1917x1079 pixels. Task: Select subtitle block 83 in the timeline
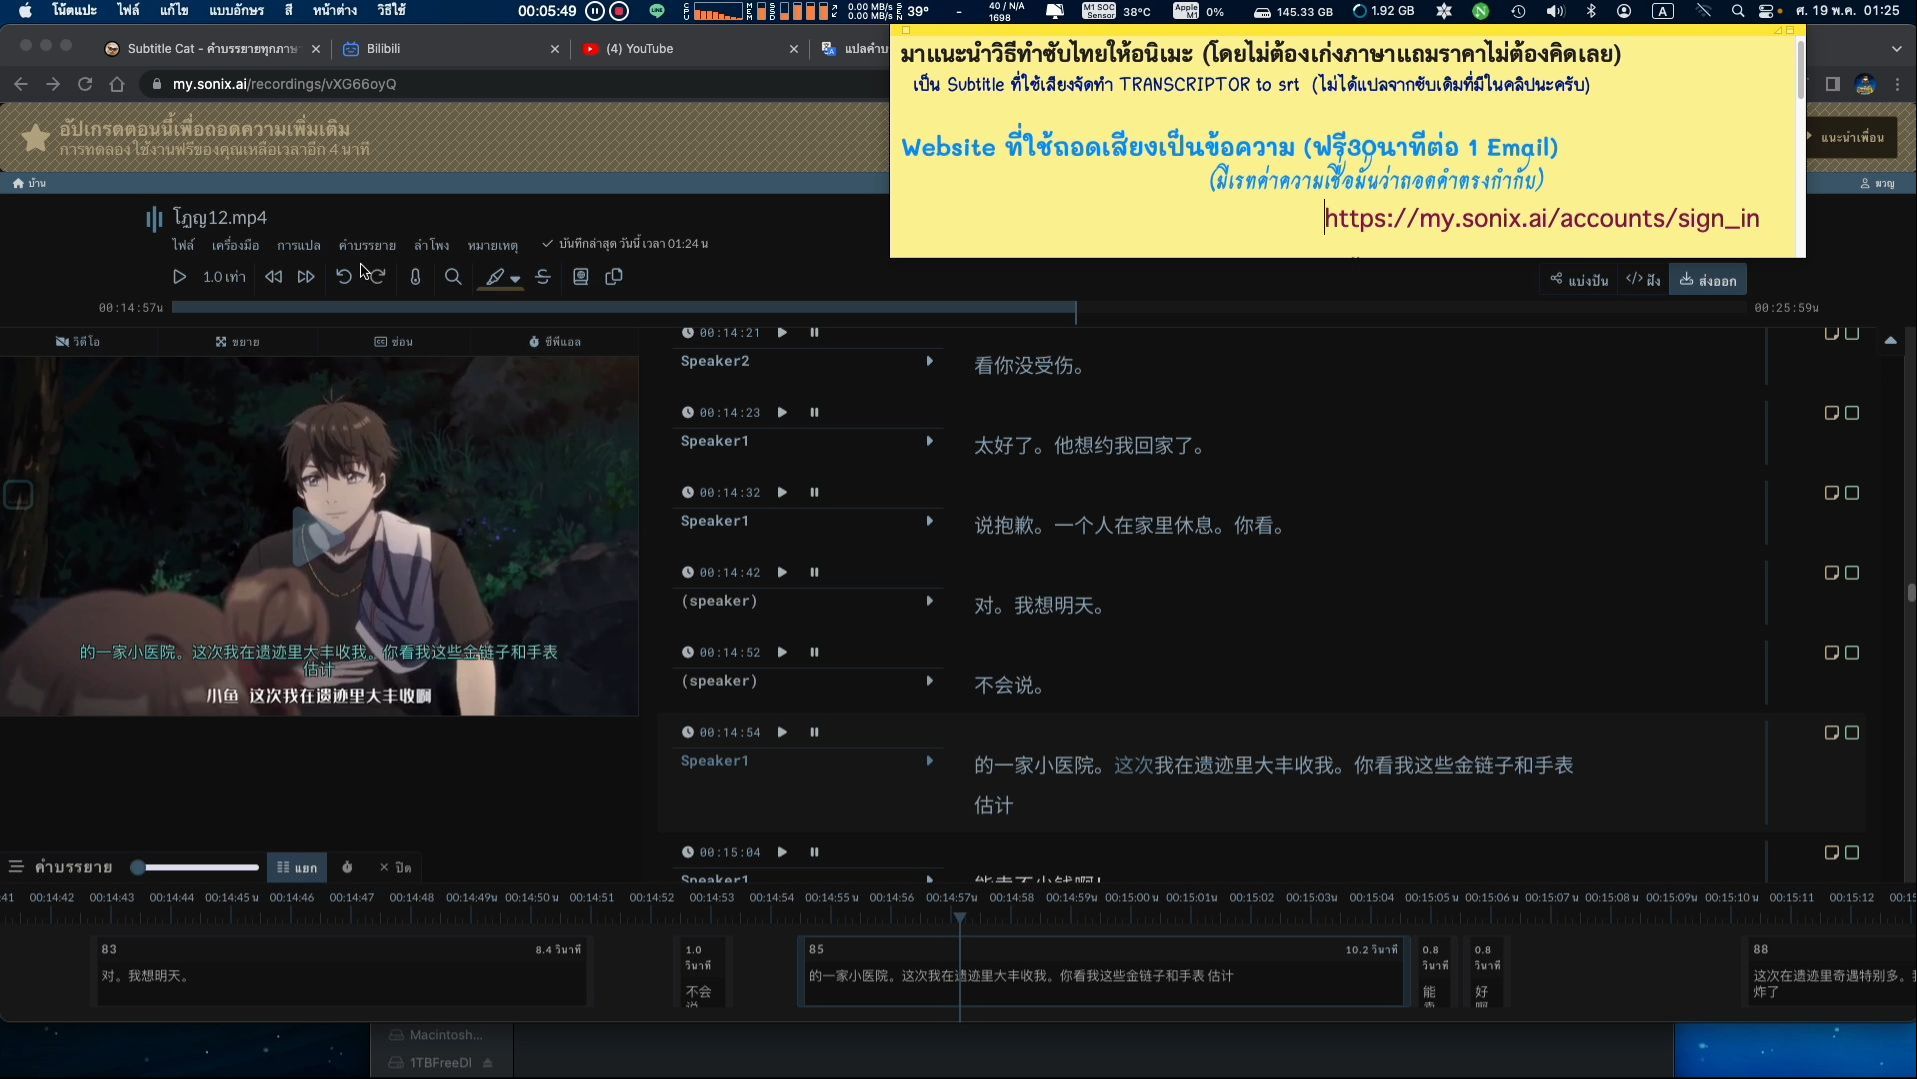(341, 971)
